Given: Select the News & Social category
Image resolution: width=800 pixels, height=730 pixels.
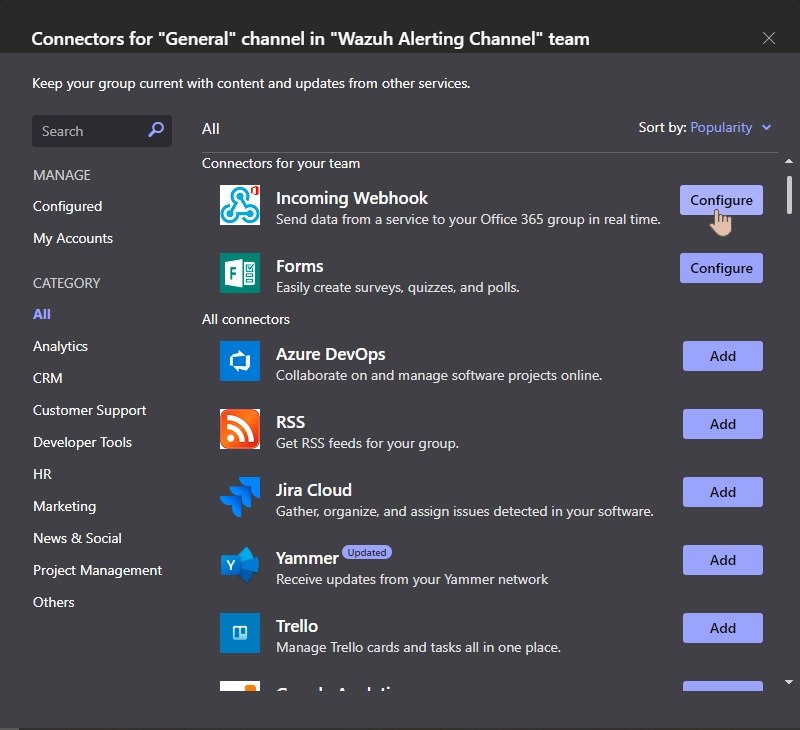Looking at the screenshot, I should point(77,538).
